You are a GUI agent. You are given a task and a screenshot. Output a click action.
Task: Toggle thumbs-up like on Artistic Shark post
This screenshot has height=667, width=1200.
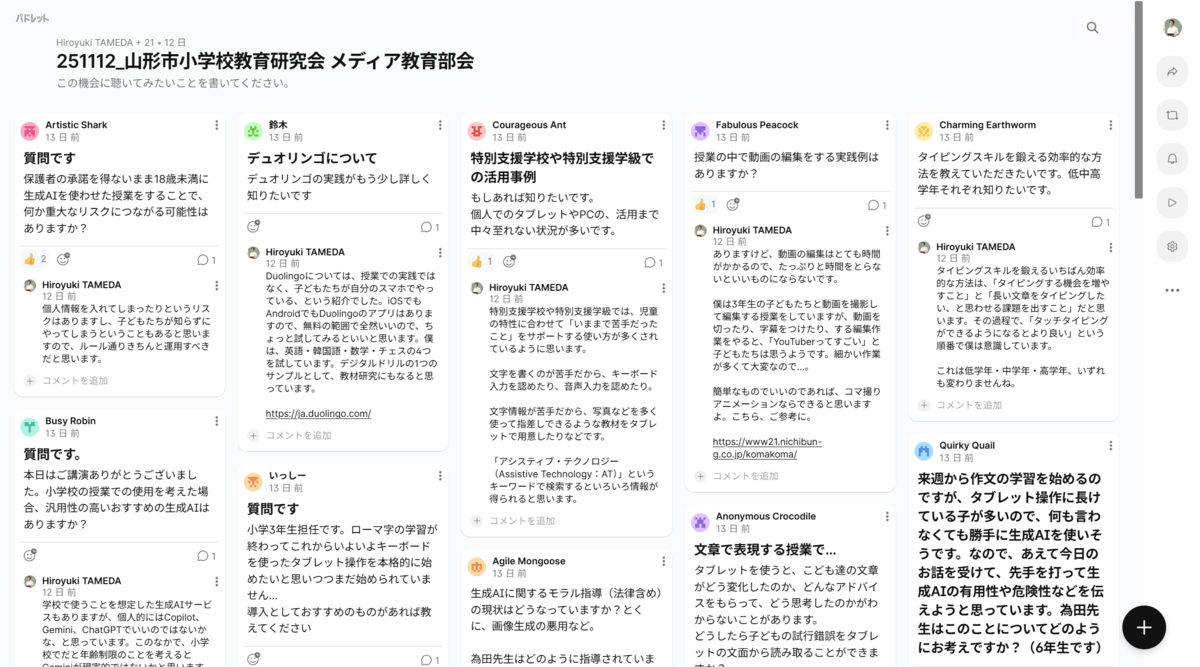[x=35, y=259]
